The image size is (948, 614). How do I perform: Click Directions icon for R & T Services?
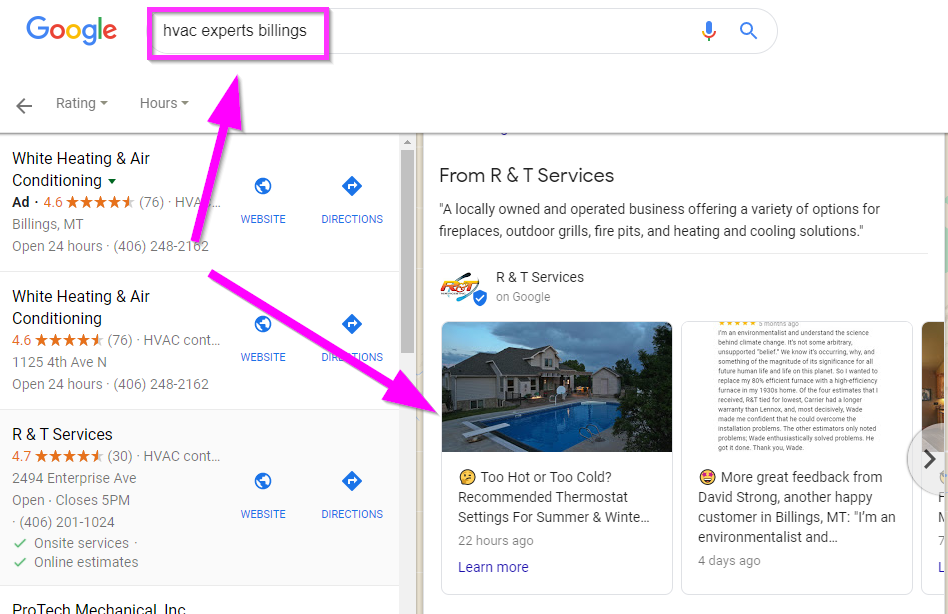[x=352, y=481]
